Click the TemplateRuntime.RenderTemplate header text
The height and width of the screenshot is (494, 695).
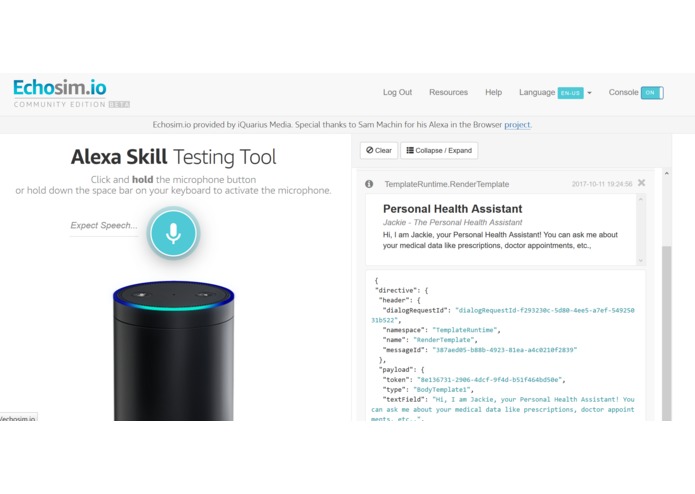446,184
